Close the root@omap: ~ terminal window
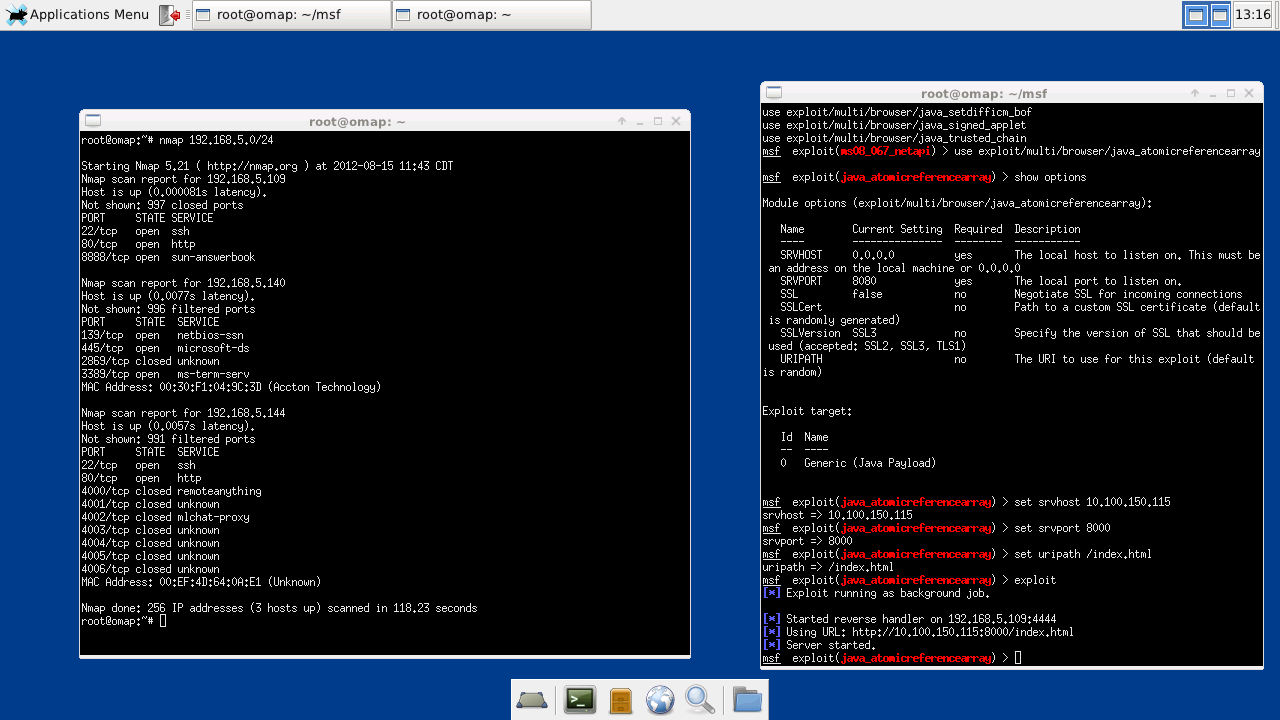The width and height of the screenshot is (1280, 720). pyautogui.click(x=677, y=121)
